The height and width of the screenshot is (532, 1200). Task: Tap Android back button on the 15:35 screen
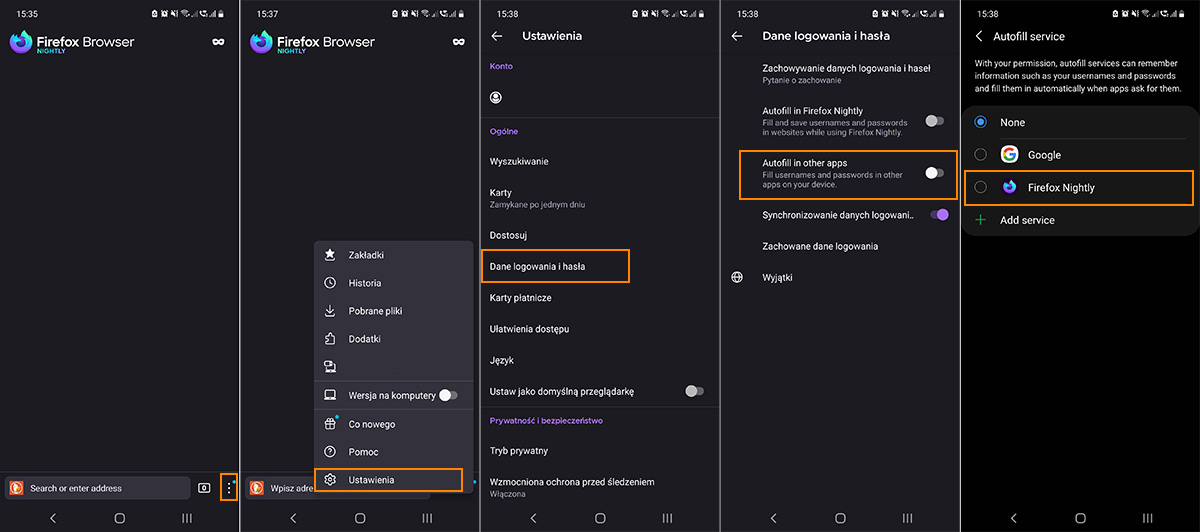(53, 518)
